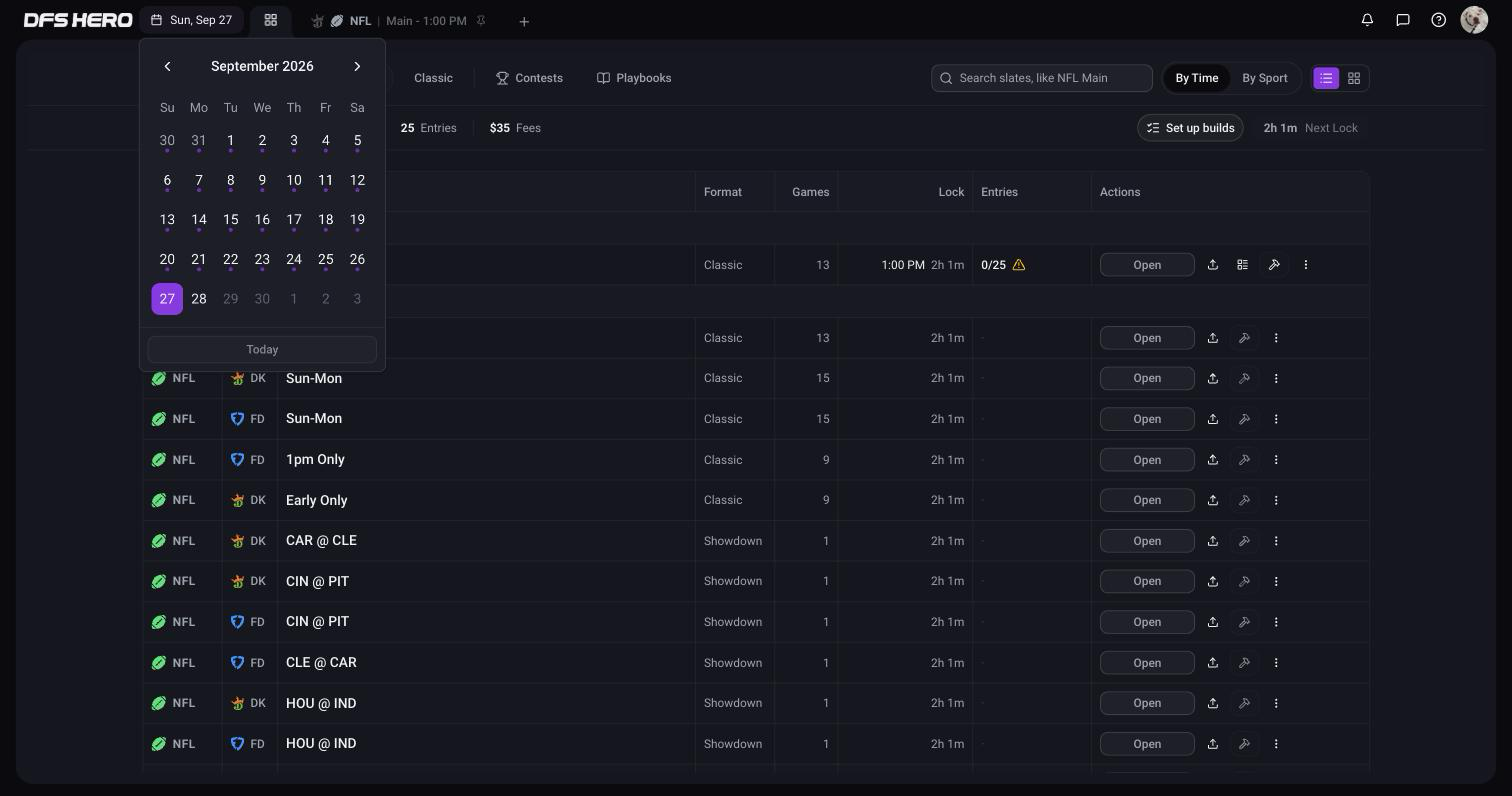This screenshot has width=1512, height=796.
Task: Click the Format column header
Action: 723,192
